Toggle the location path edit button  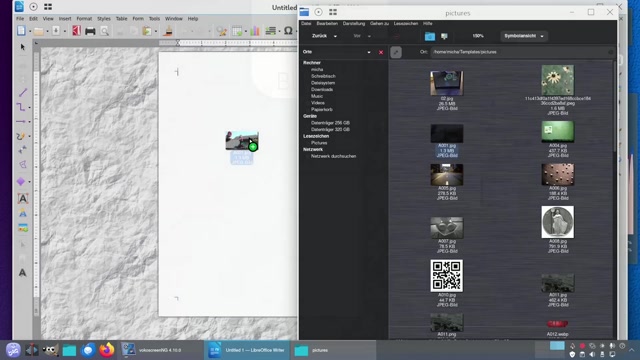(x=396, y=52)
